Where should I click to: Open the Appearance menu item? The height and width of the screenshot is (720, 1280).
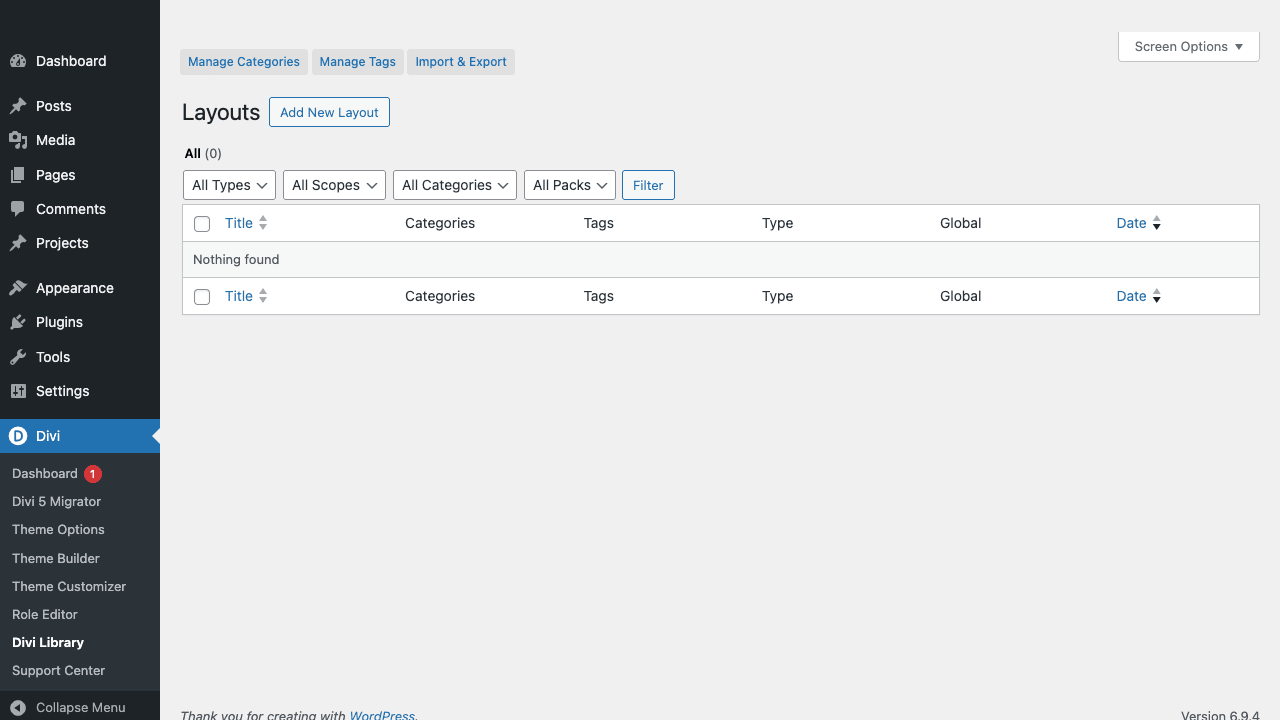coord(80,288)
